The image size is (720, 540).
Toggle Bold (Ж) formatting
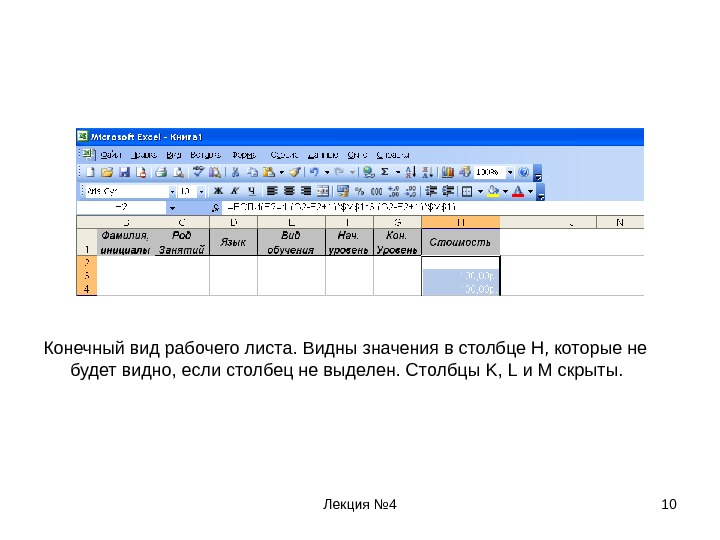(x=218, y=191)
